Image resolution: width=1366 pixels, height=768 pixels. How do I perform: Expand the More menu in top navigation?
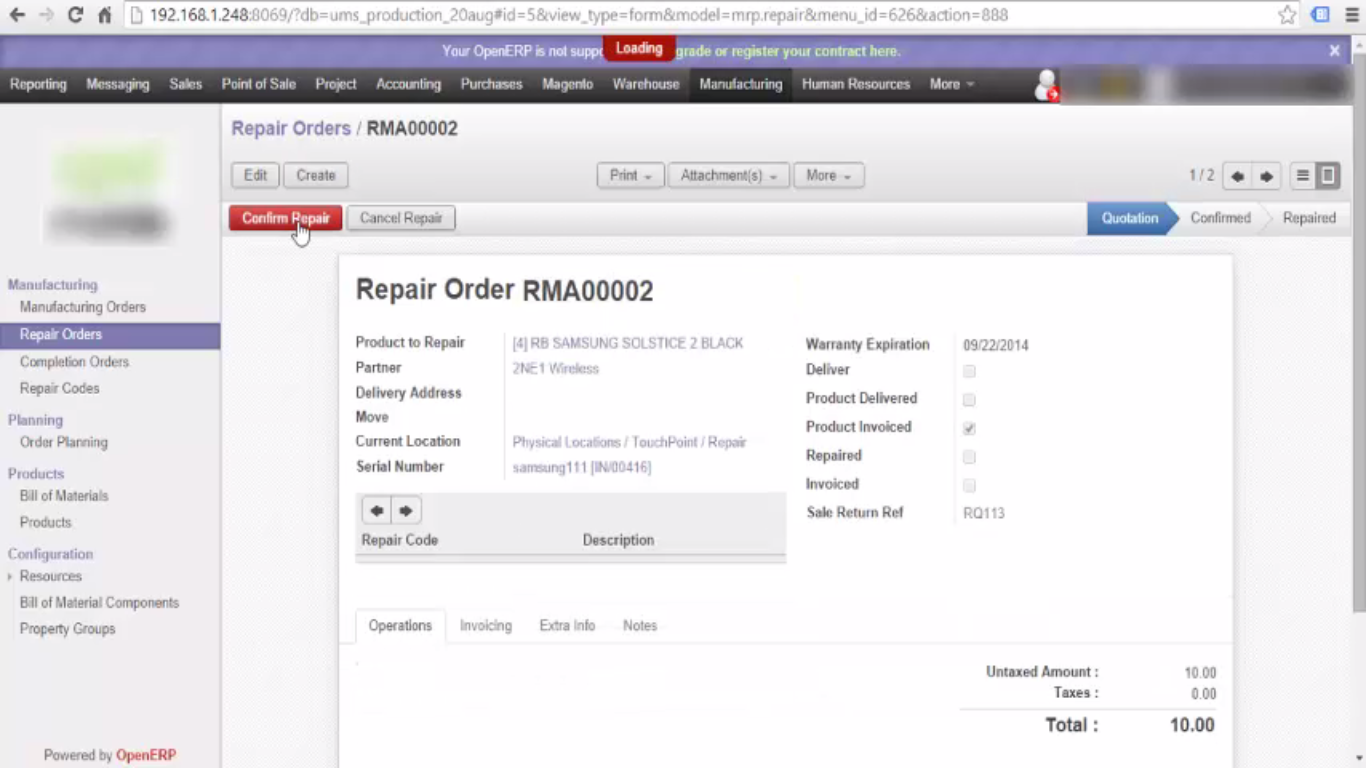tap(951, 84)
